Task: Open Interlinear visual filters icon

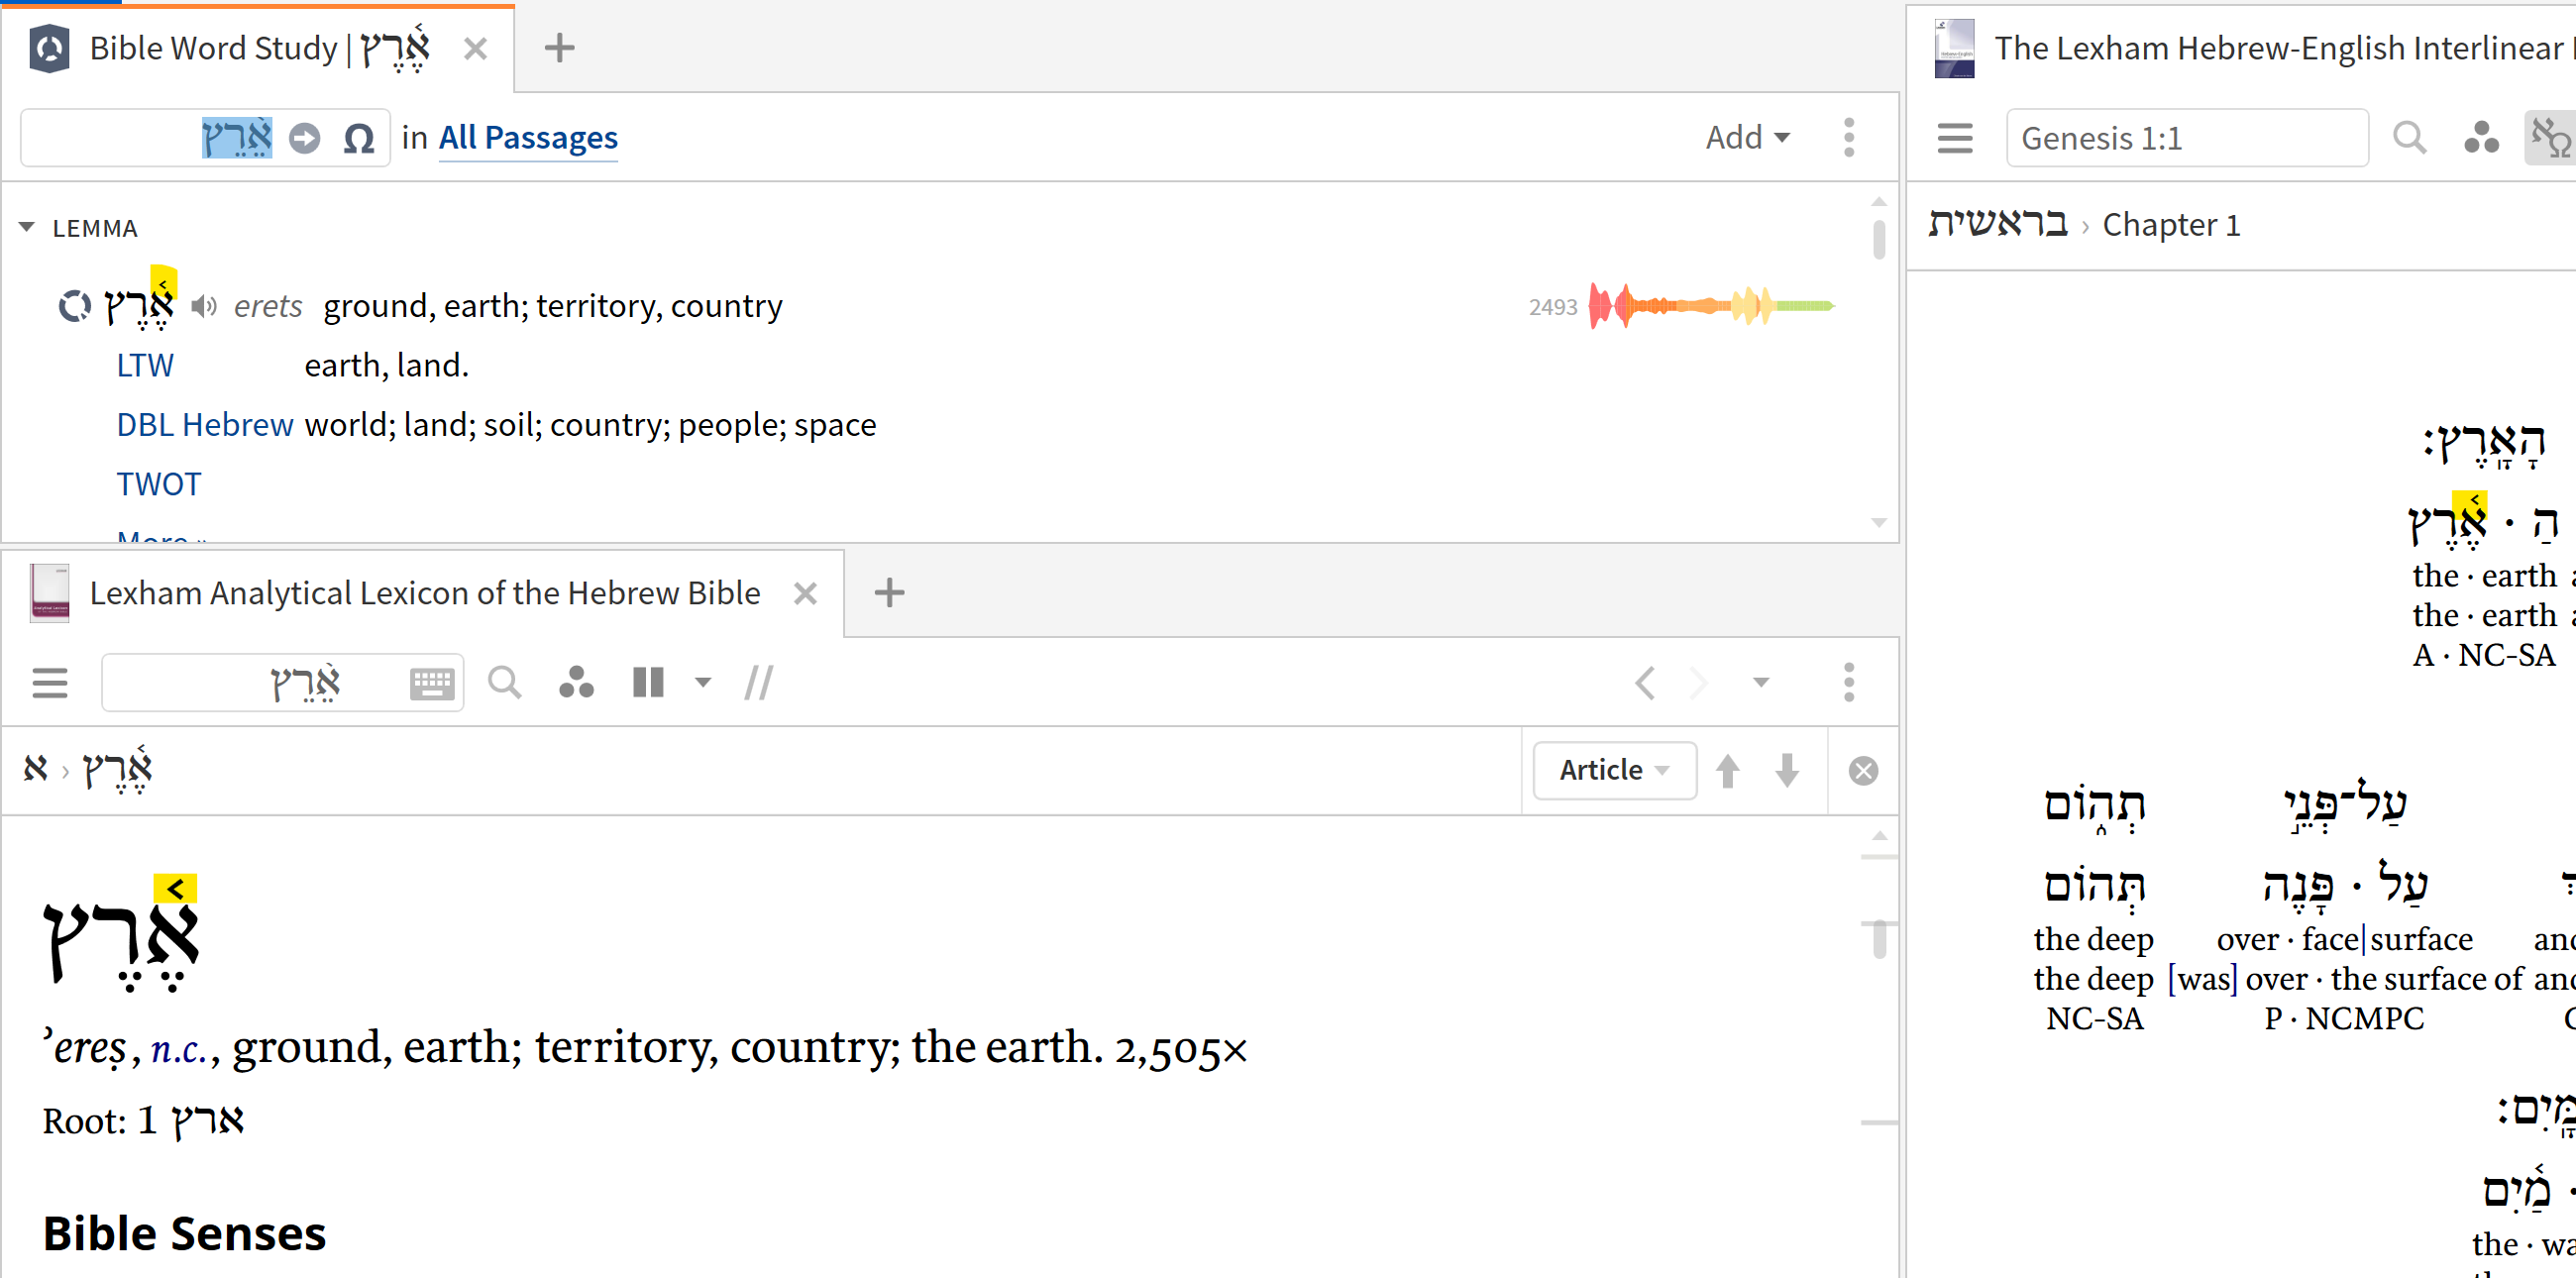Action: click(2481, 138)
